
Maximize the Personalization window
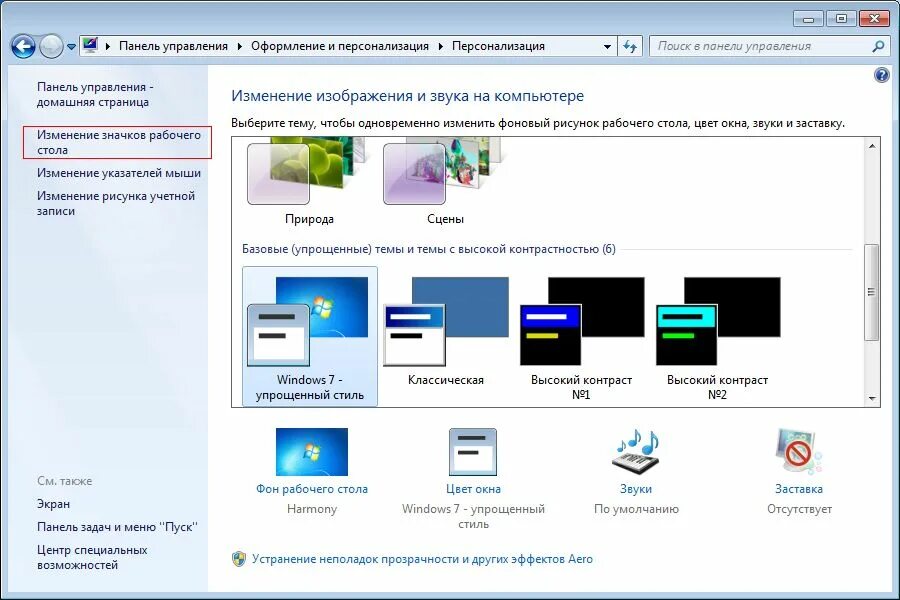pyautogui.click(x=841, y=19)
